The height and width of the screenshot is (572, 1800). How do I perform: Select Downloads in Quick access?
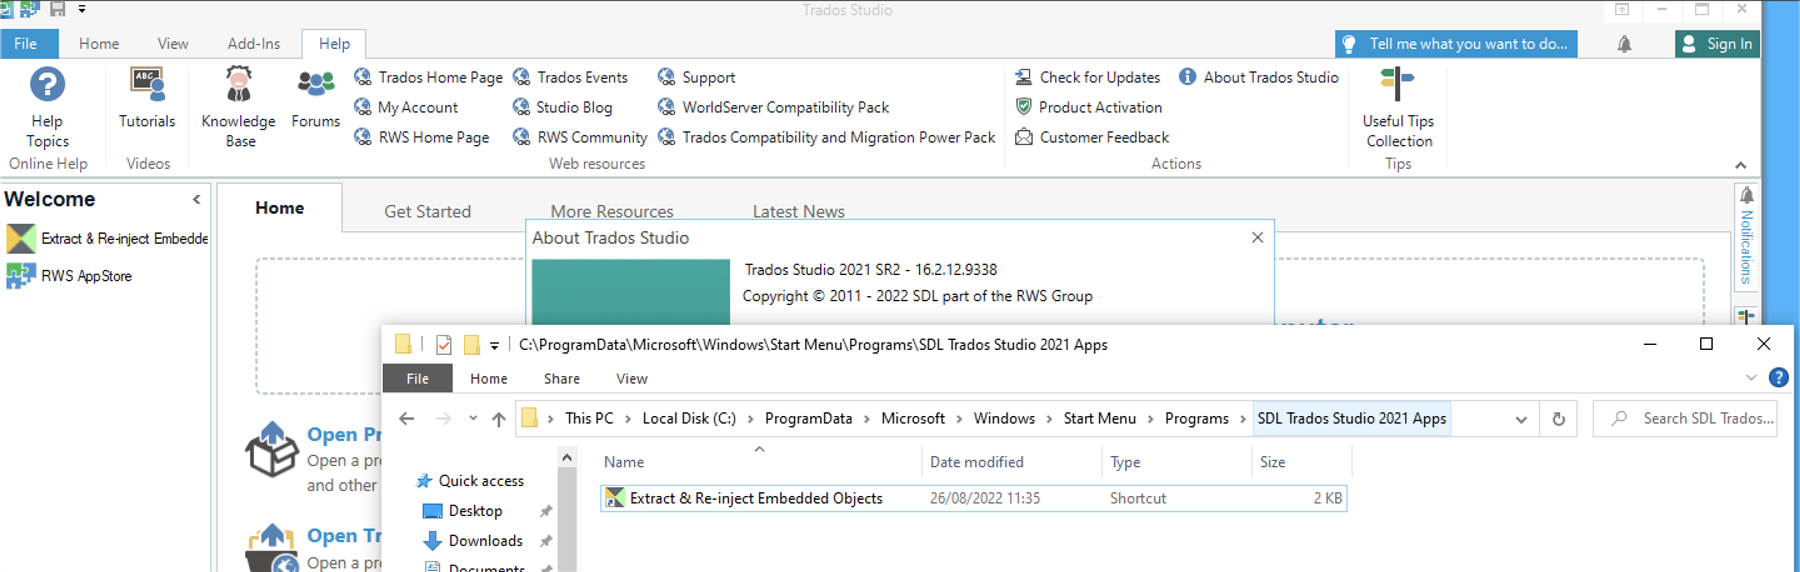click(485, 541)
